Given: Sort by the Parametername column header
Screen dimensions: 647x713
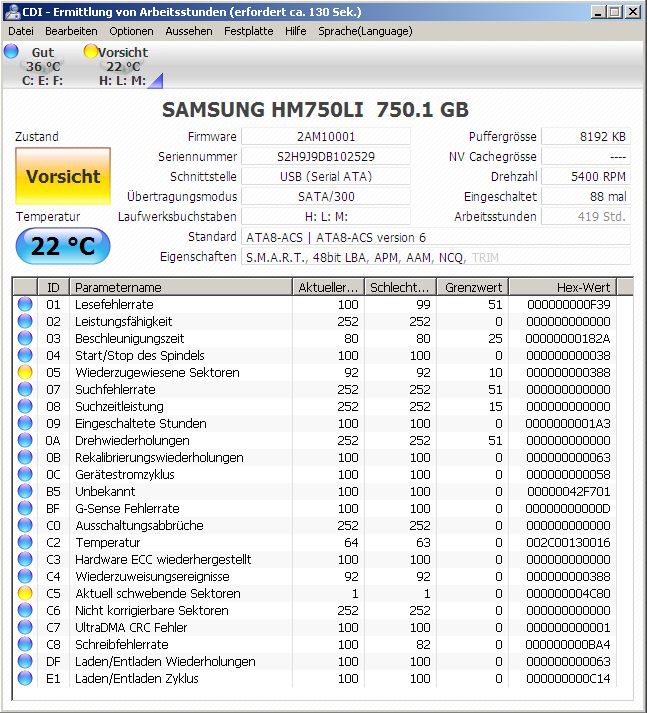Looking at the screenshot, I should click(x=181, y=287).
